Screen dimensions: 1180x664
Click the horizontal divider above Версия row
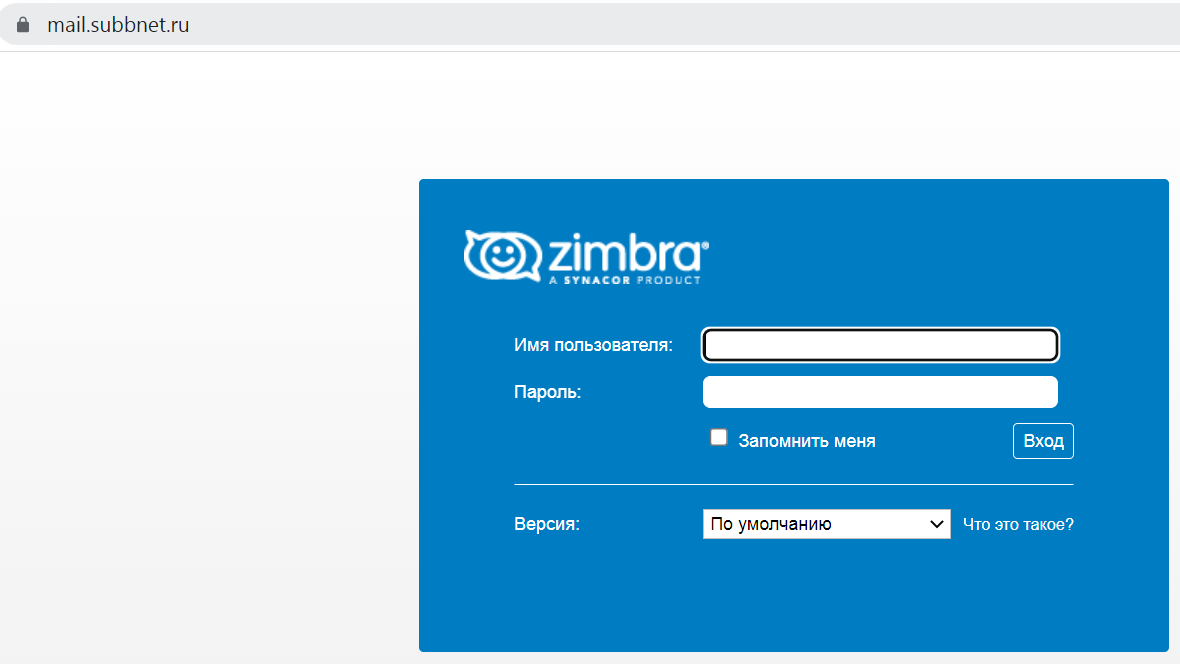pyautogui.click(x=793, y=484)
